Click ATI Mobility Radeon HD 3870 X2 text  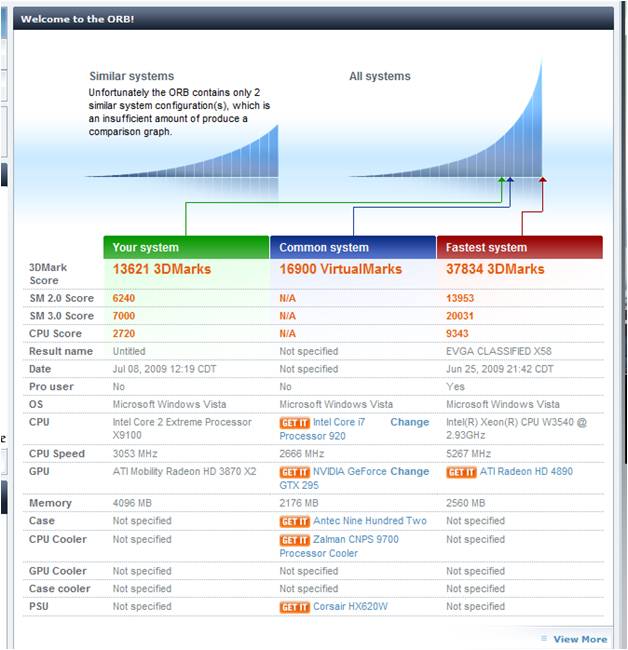184,472
